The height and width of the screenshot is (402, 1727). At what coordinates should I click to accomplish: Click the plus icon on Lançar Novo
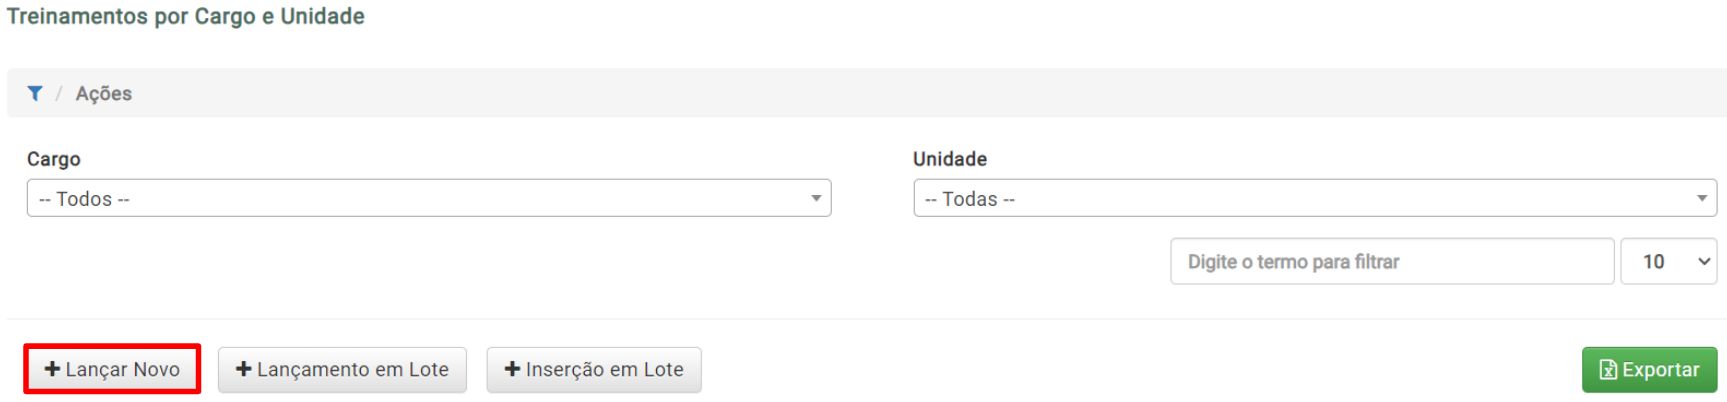point(53,369)
